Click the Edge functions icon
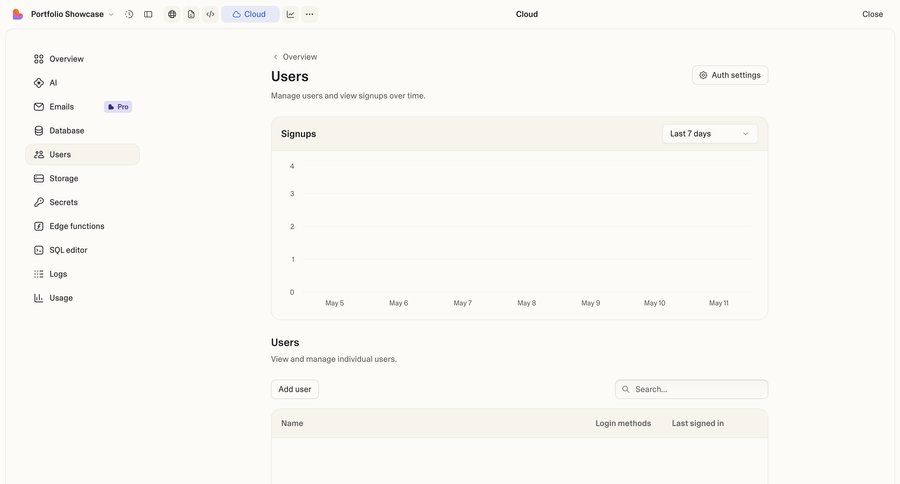 (38, 226)
